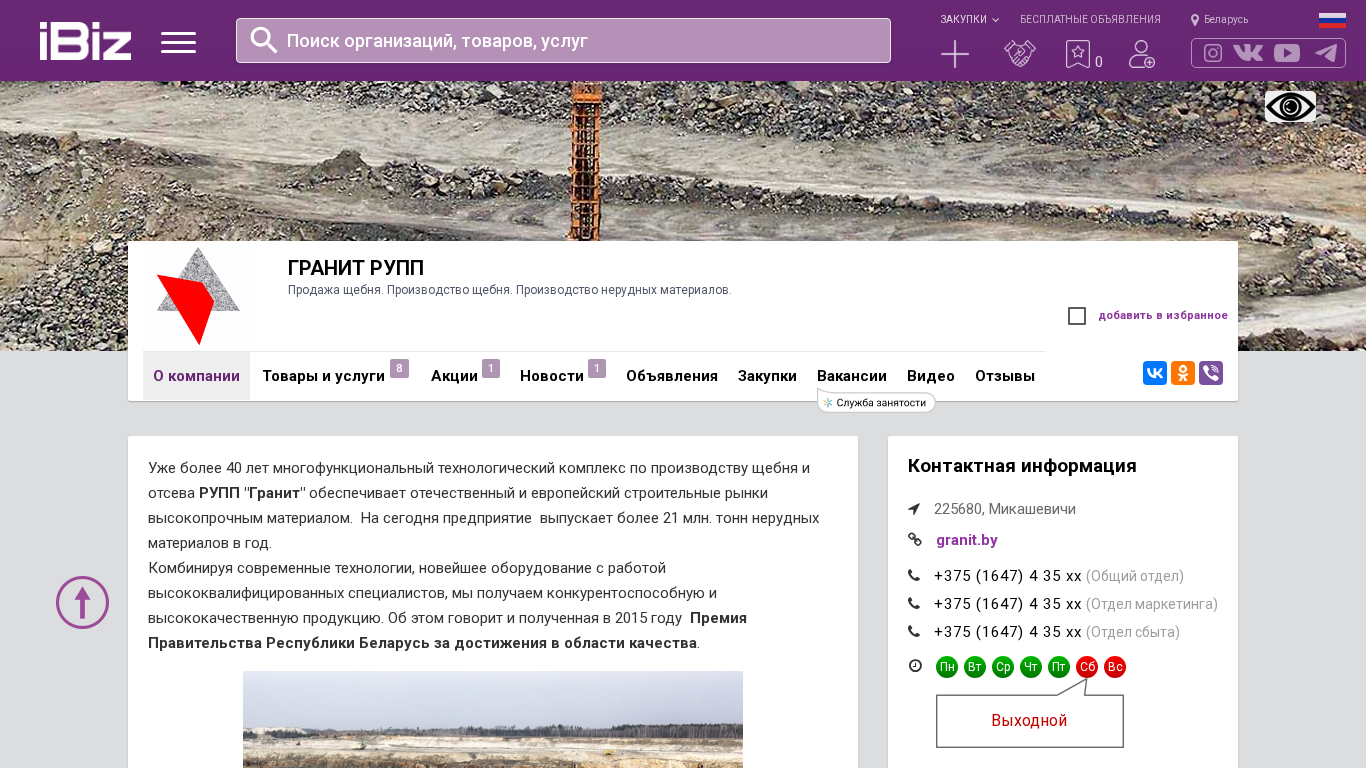Screen dimensions: 1366x768
Task: Reveal phone number for Общий отдел
Action: [1008, 576]
